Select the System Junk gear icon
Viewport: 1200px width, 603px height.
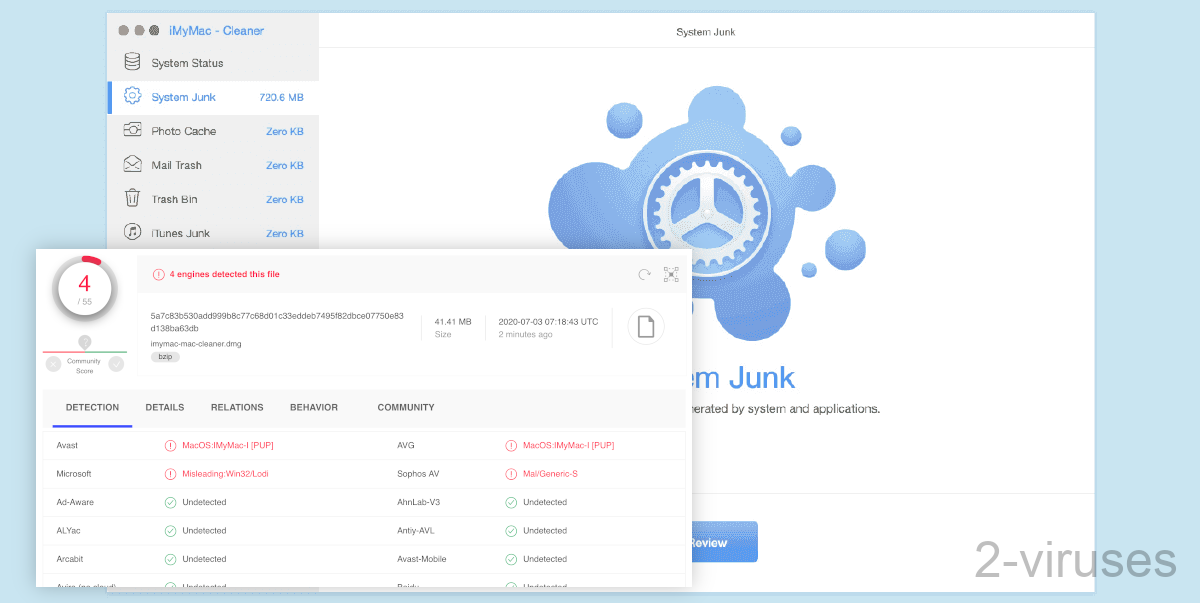[x=132, y=96]
